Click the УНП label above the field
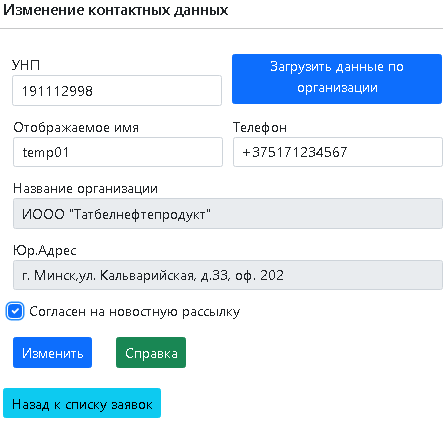443x421 pixels. pos(26,65)
